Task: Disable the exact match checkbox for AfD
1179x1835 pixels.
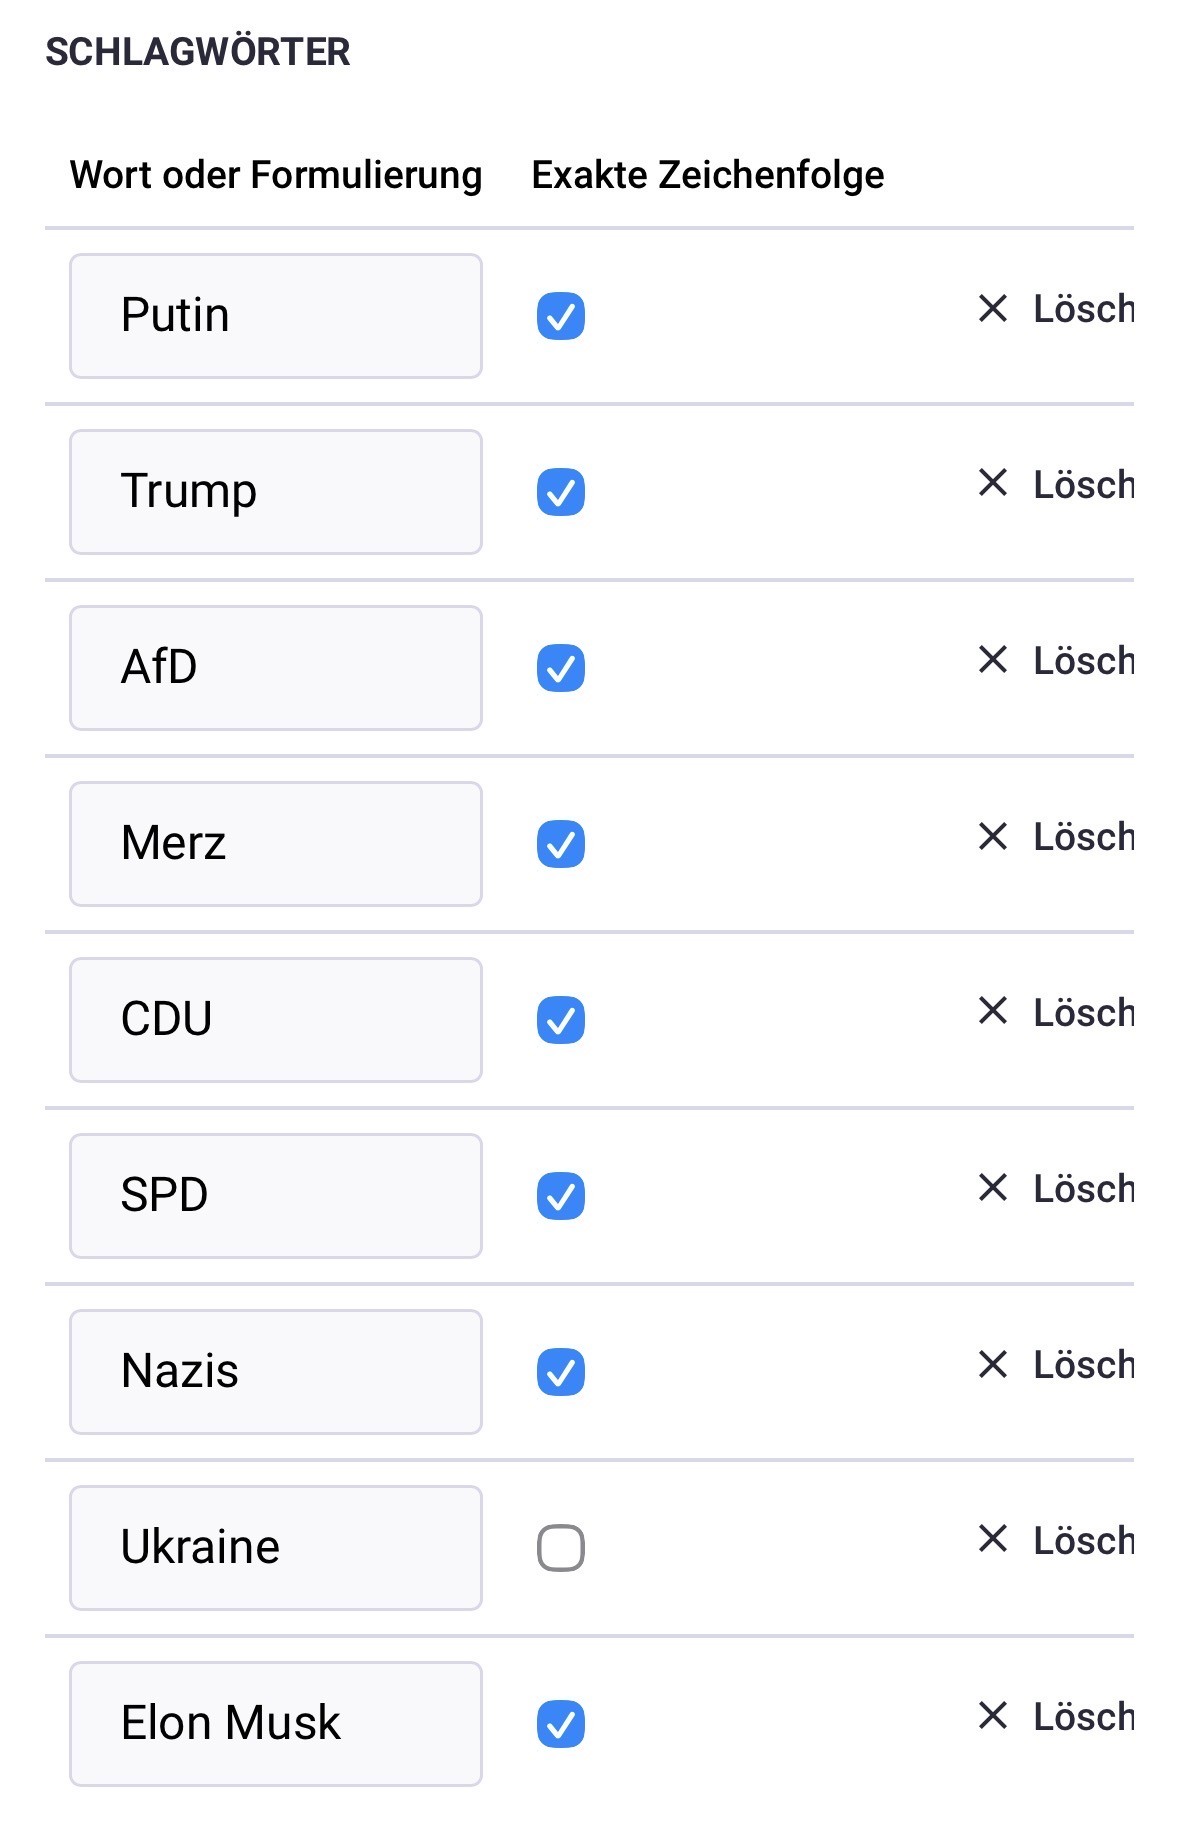Action: click(x=561, y=668)
